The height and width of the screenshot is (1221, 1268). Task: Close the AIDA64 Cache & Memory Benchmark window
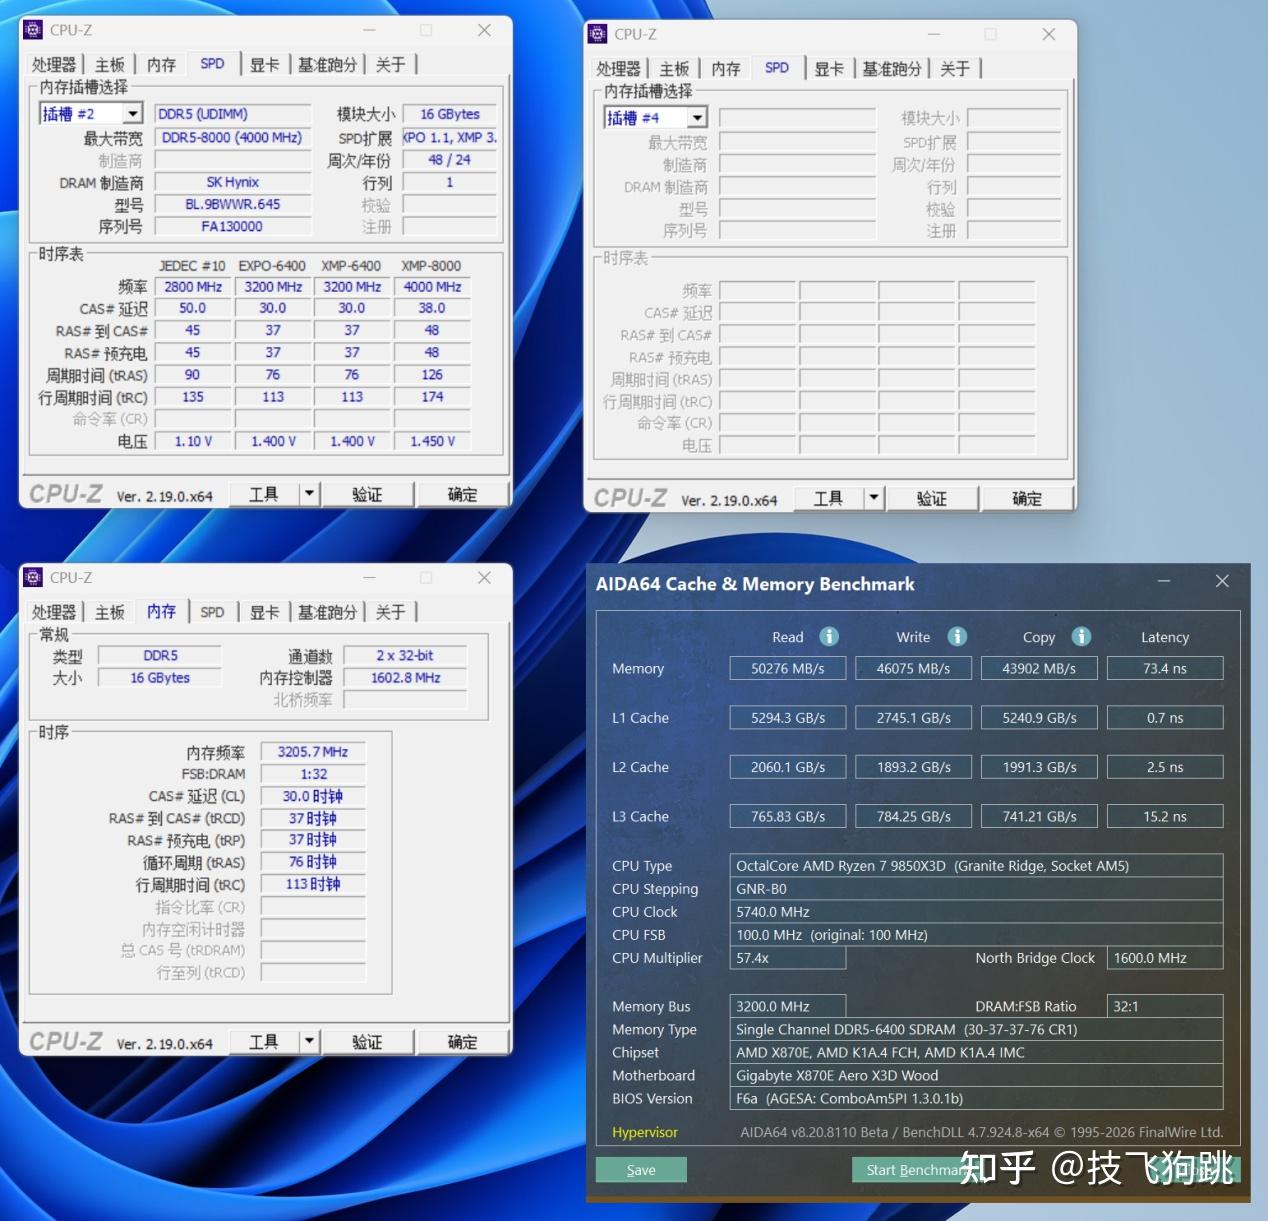1222,581
